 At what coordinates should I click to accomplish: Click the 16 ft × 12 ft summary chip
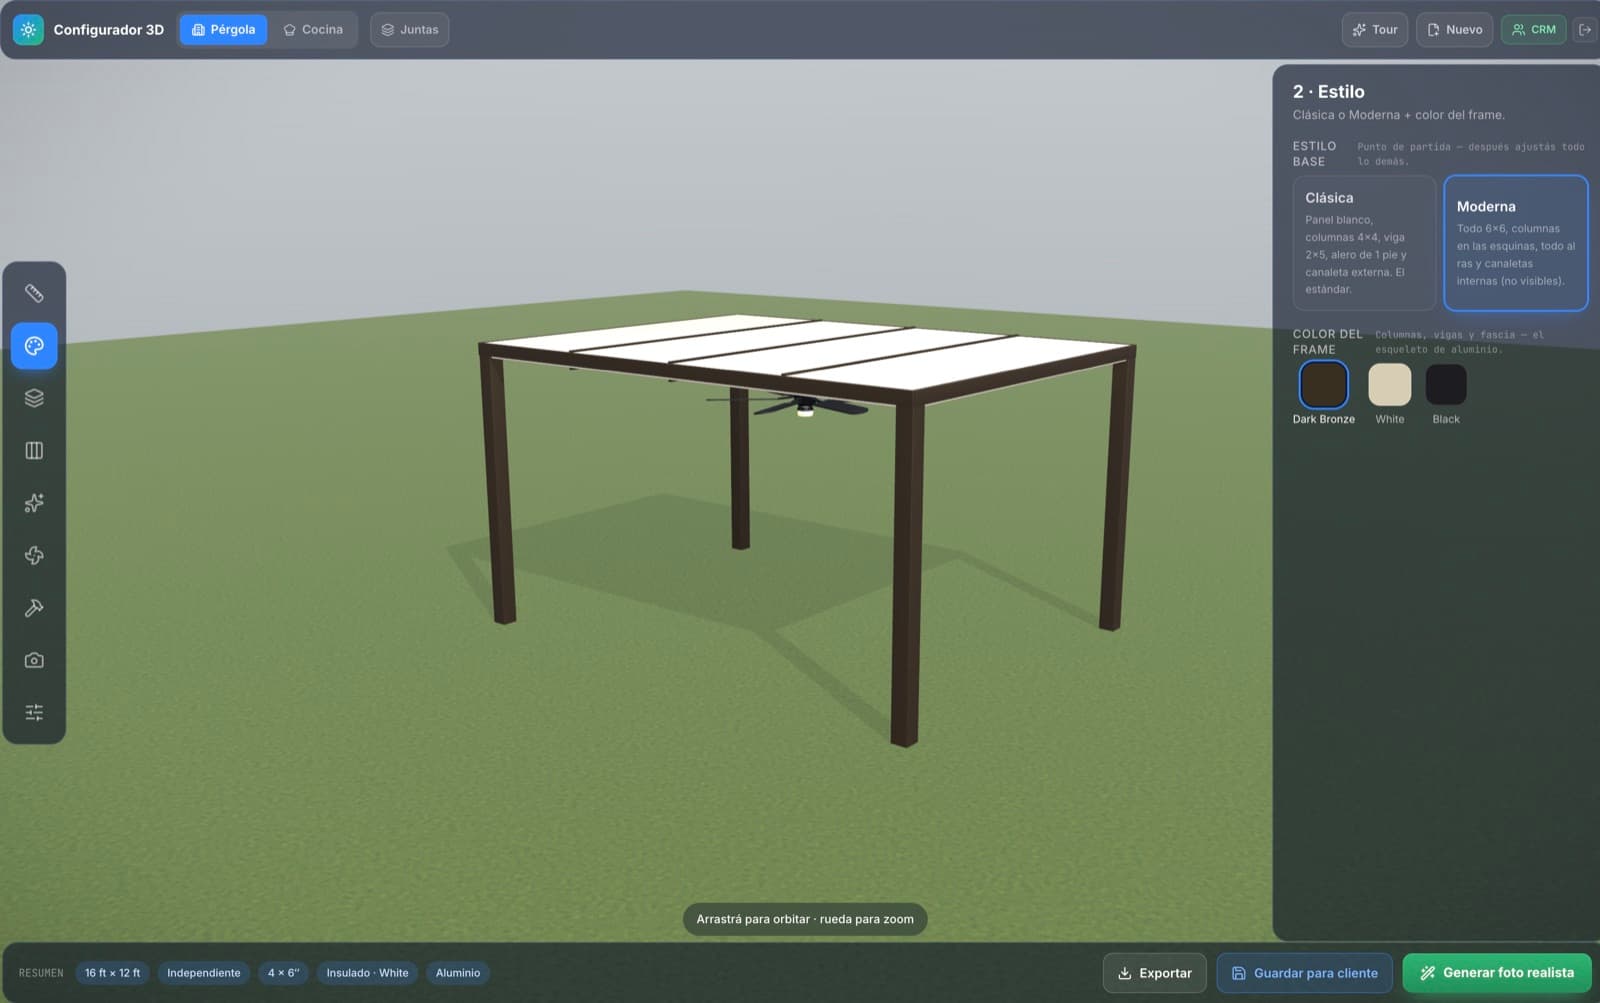point(112,973)
